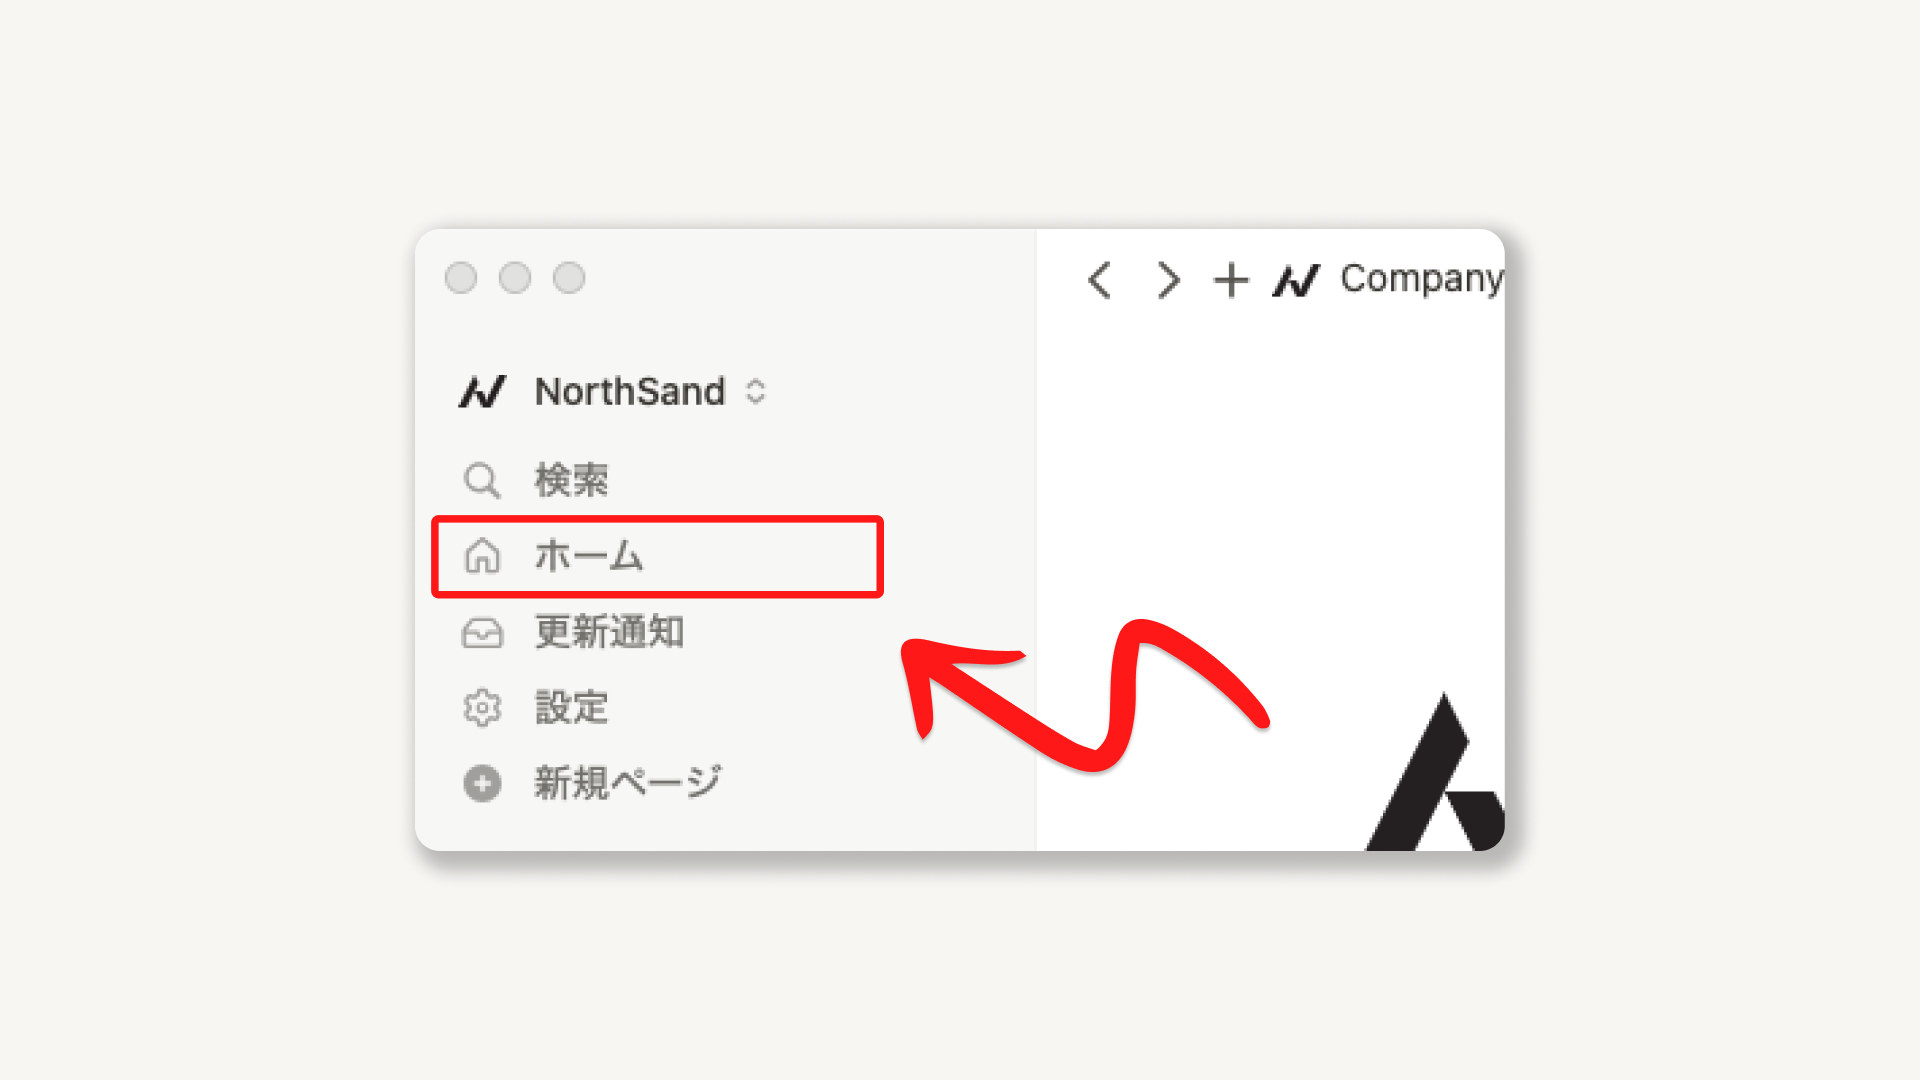Image resolution: width=1920 pixels, height=1080 pixels.
Task: Click the large black logo image
Action: [x=1435, y=772]
